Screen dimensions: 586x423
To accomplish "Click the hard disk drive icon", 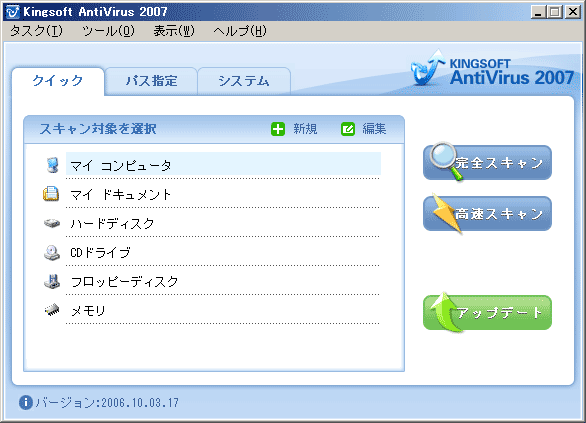I will point(52,223).
